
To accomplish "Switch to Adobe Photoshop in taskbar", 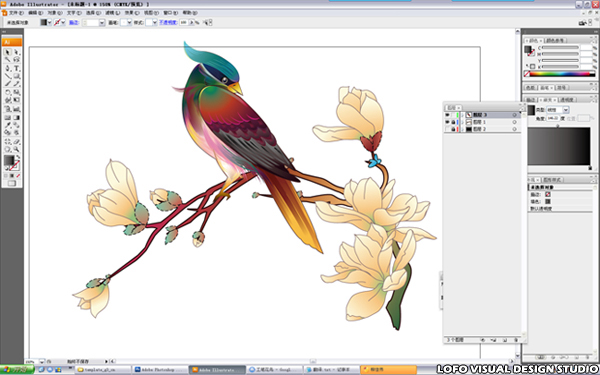I will pos(160,370).
